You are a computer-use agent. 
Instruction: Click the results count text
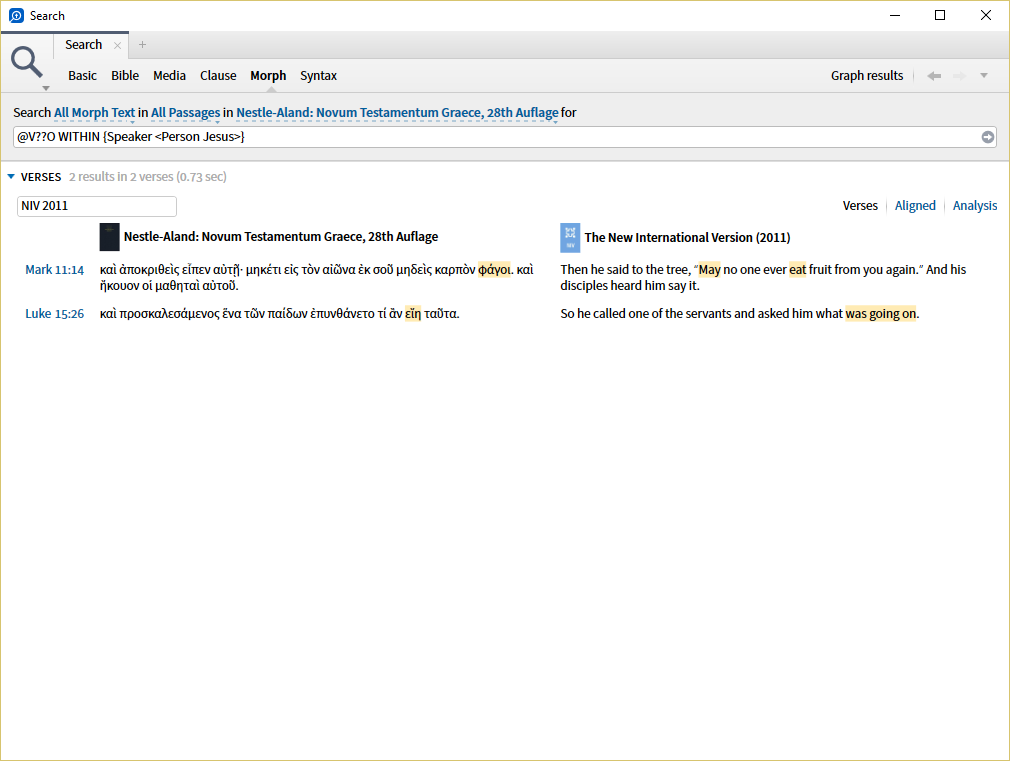(148, 177)
